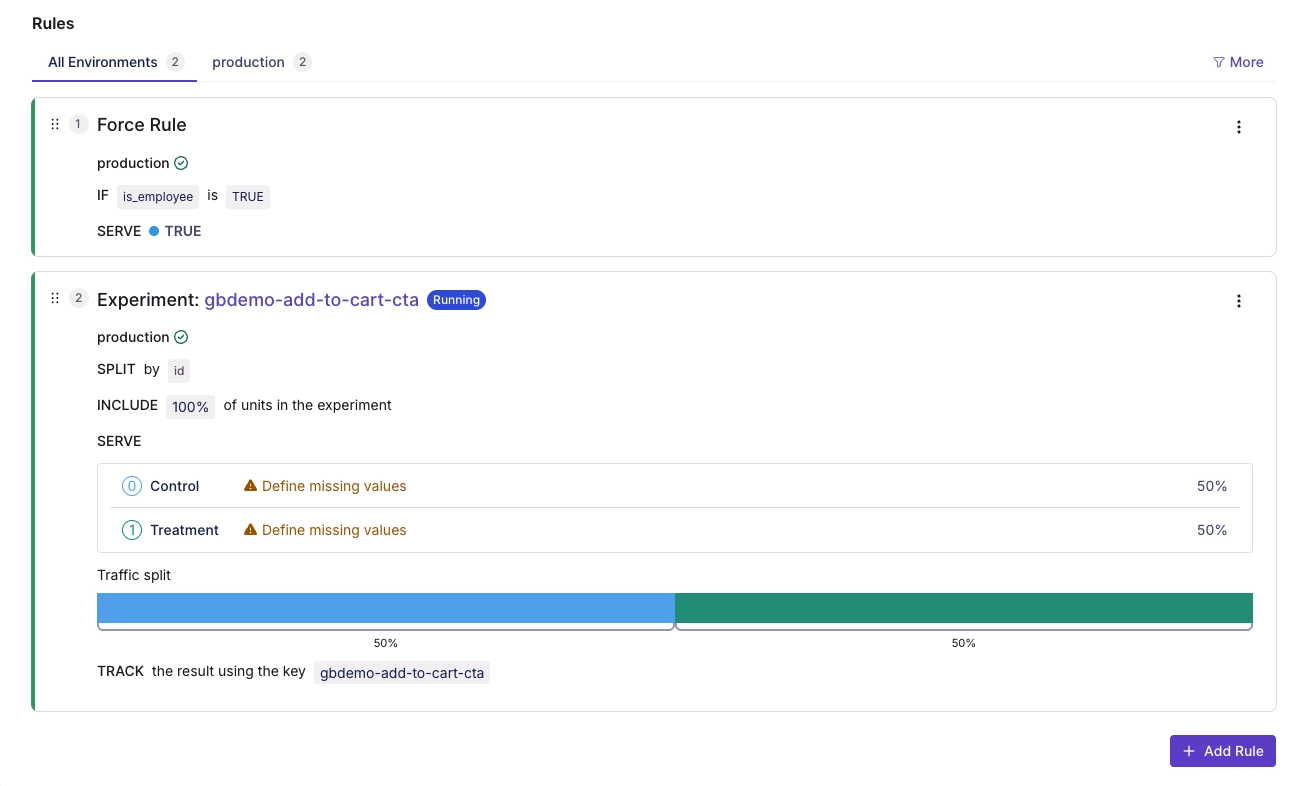Viewport: 1301px width, 786px height.
Task: Click Define missing values for Control
Action: coord(334,486)
